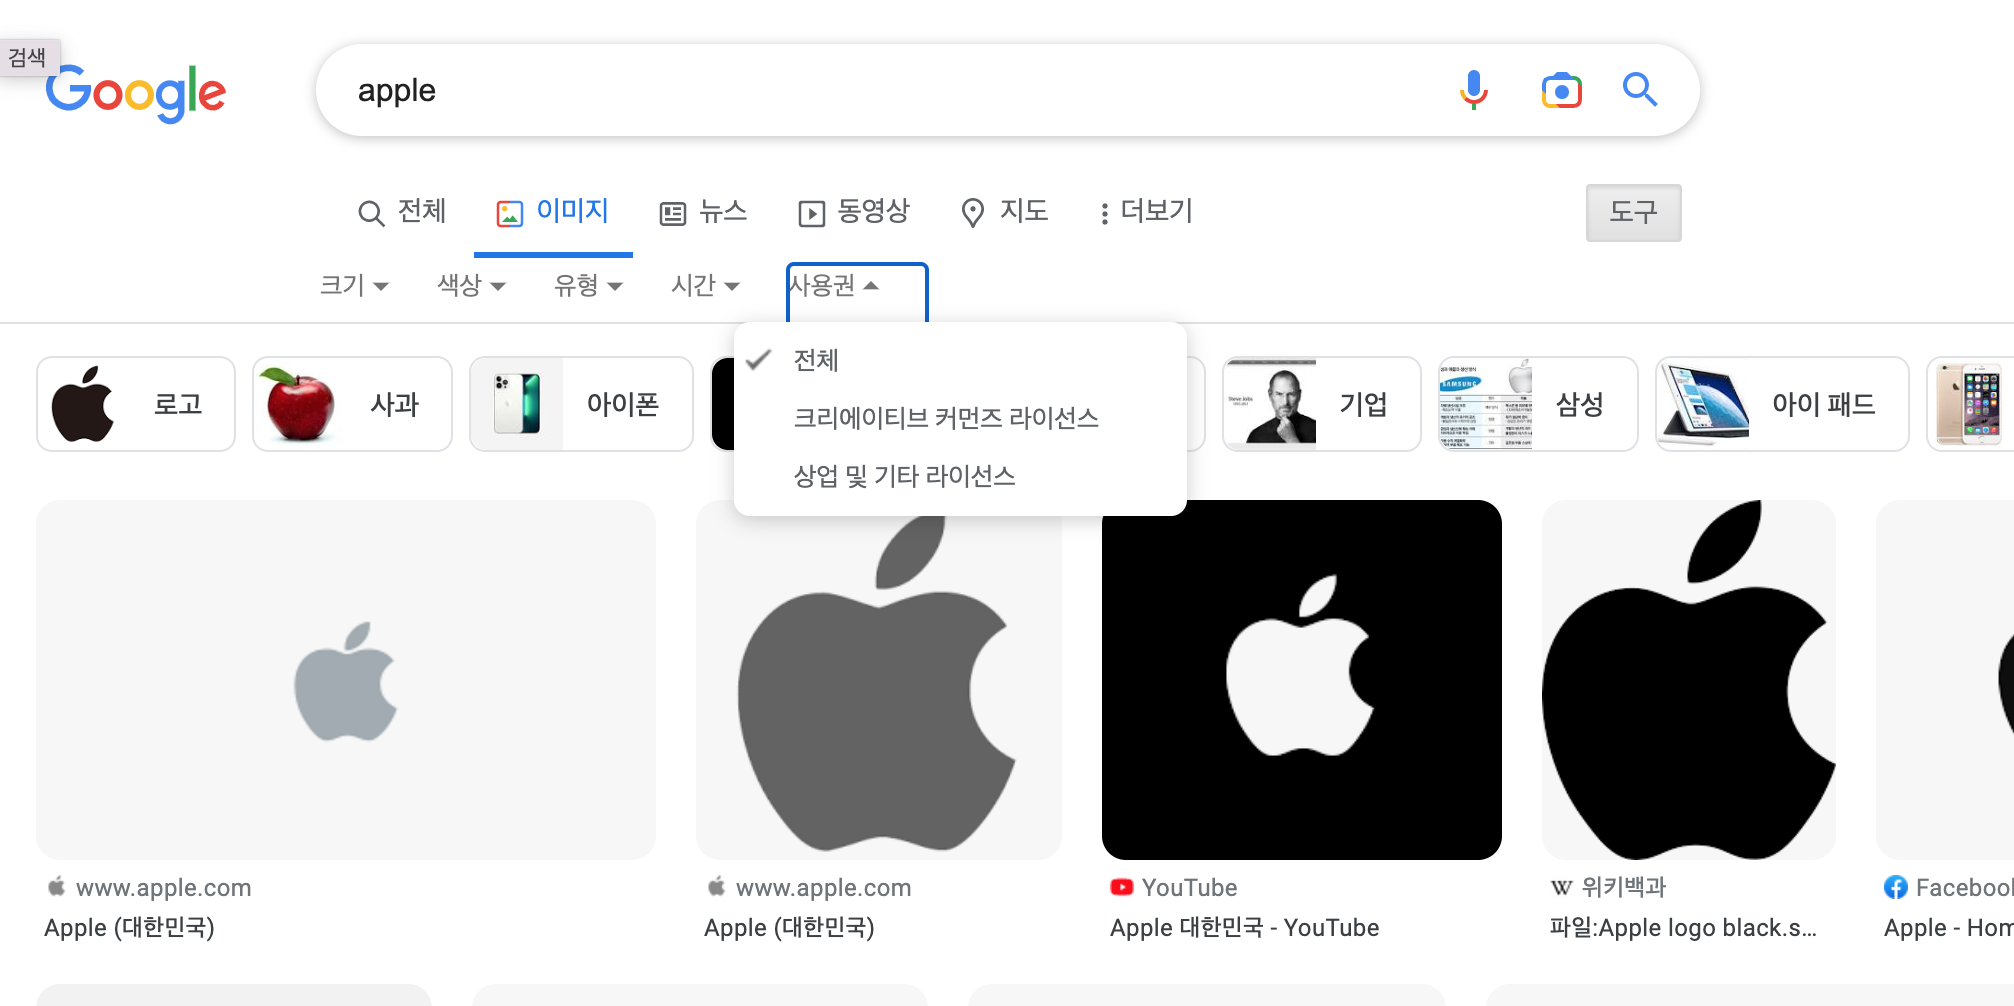Image resolution: width=2014 pixels, height=1006 pixels.
Task: Click the Facebook source label
Action: (1964, 888)
